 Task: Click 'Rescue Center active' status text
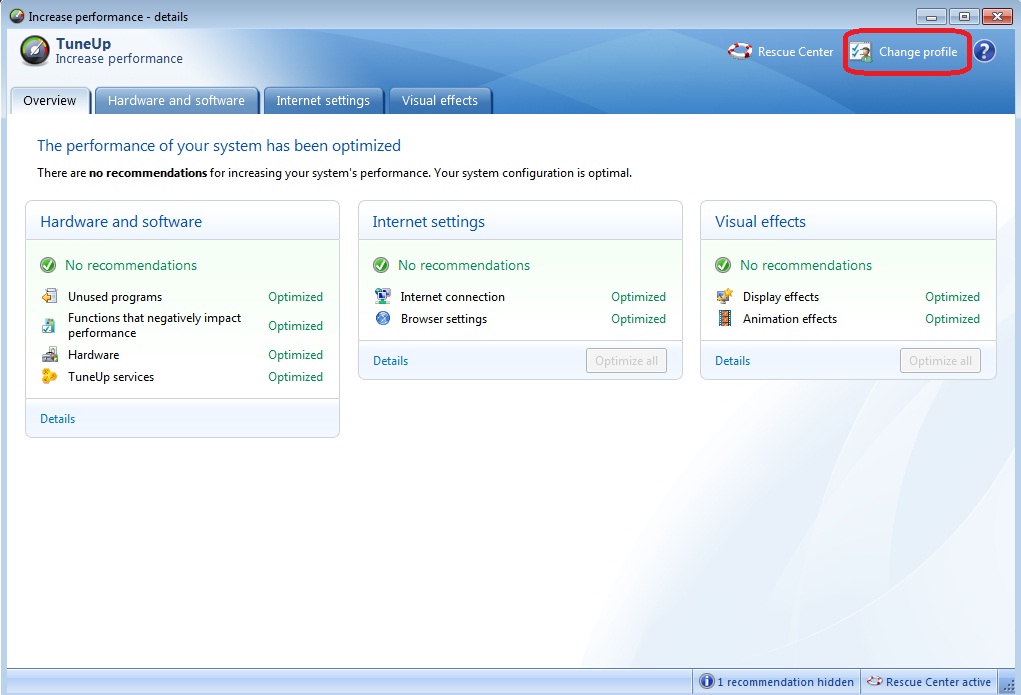(938, 682)
